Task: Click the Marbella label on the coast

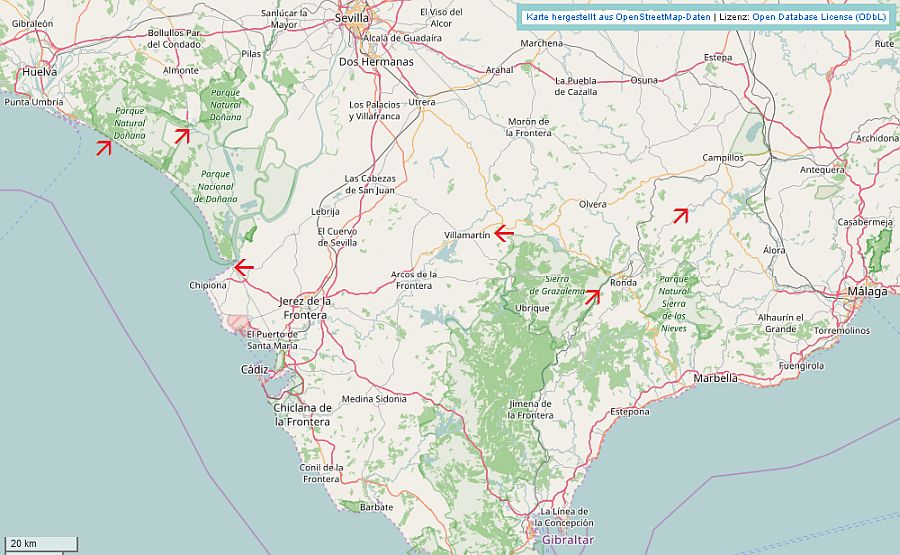Action: tap(715, 378)
